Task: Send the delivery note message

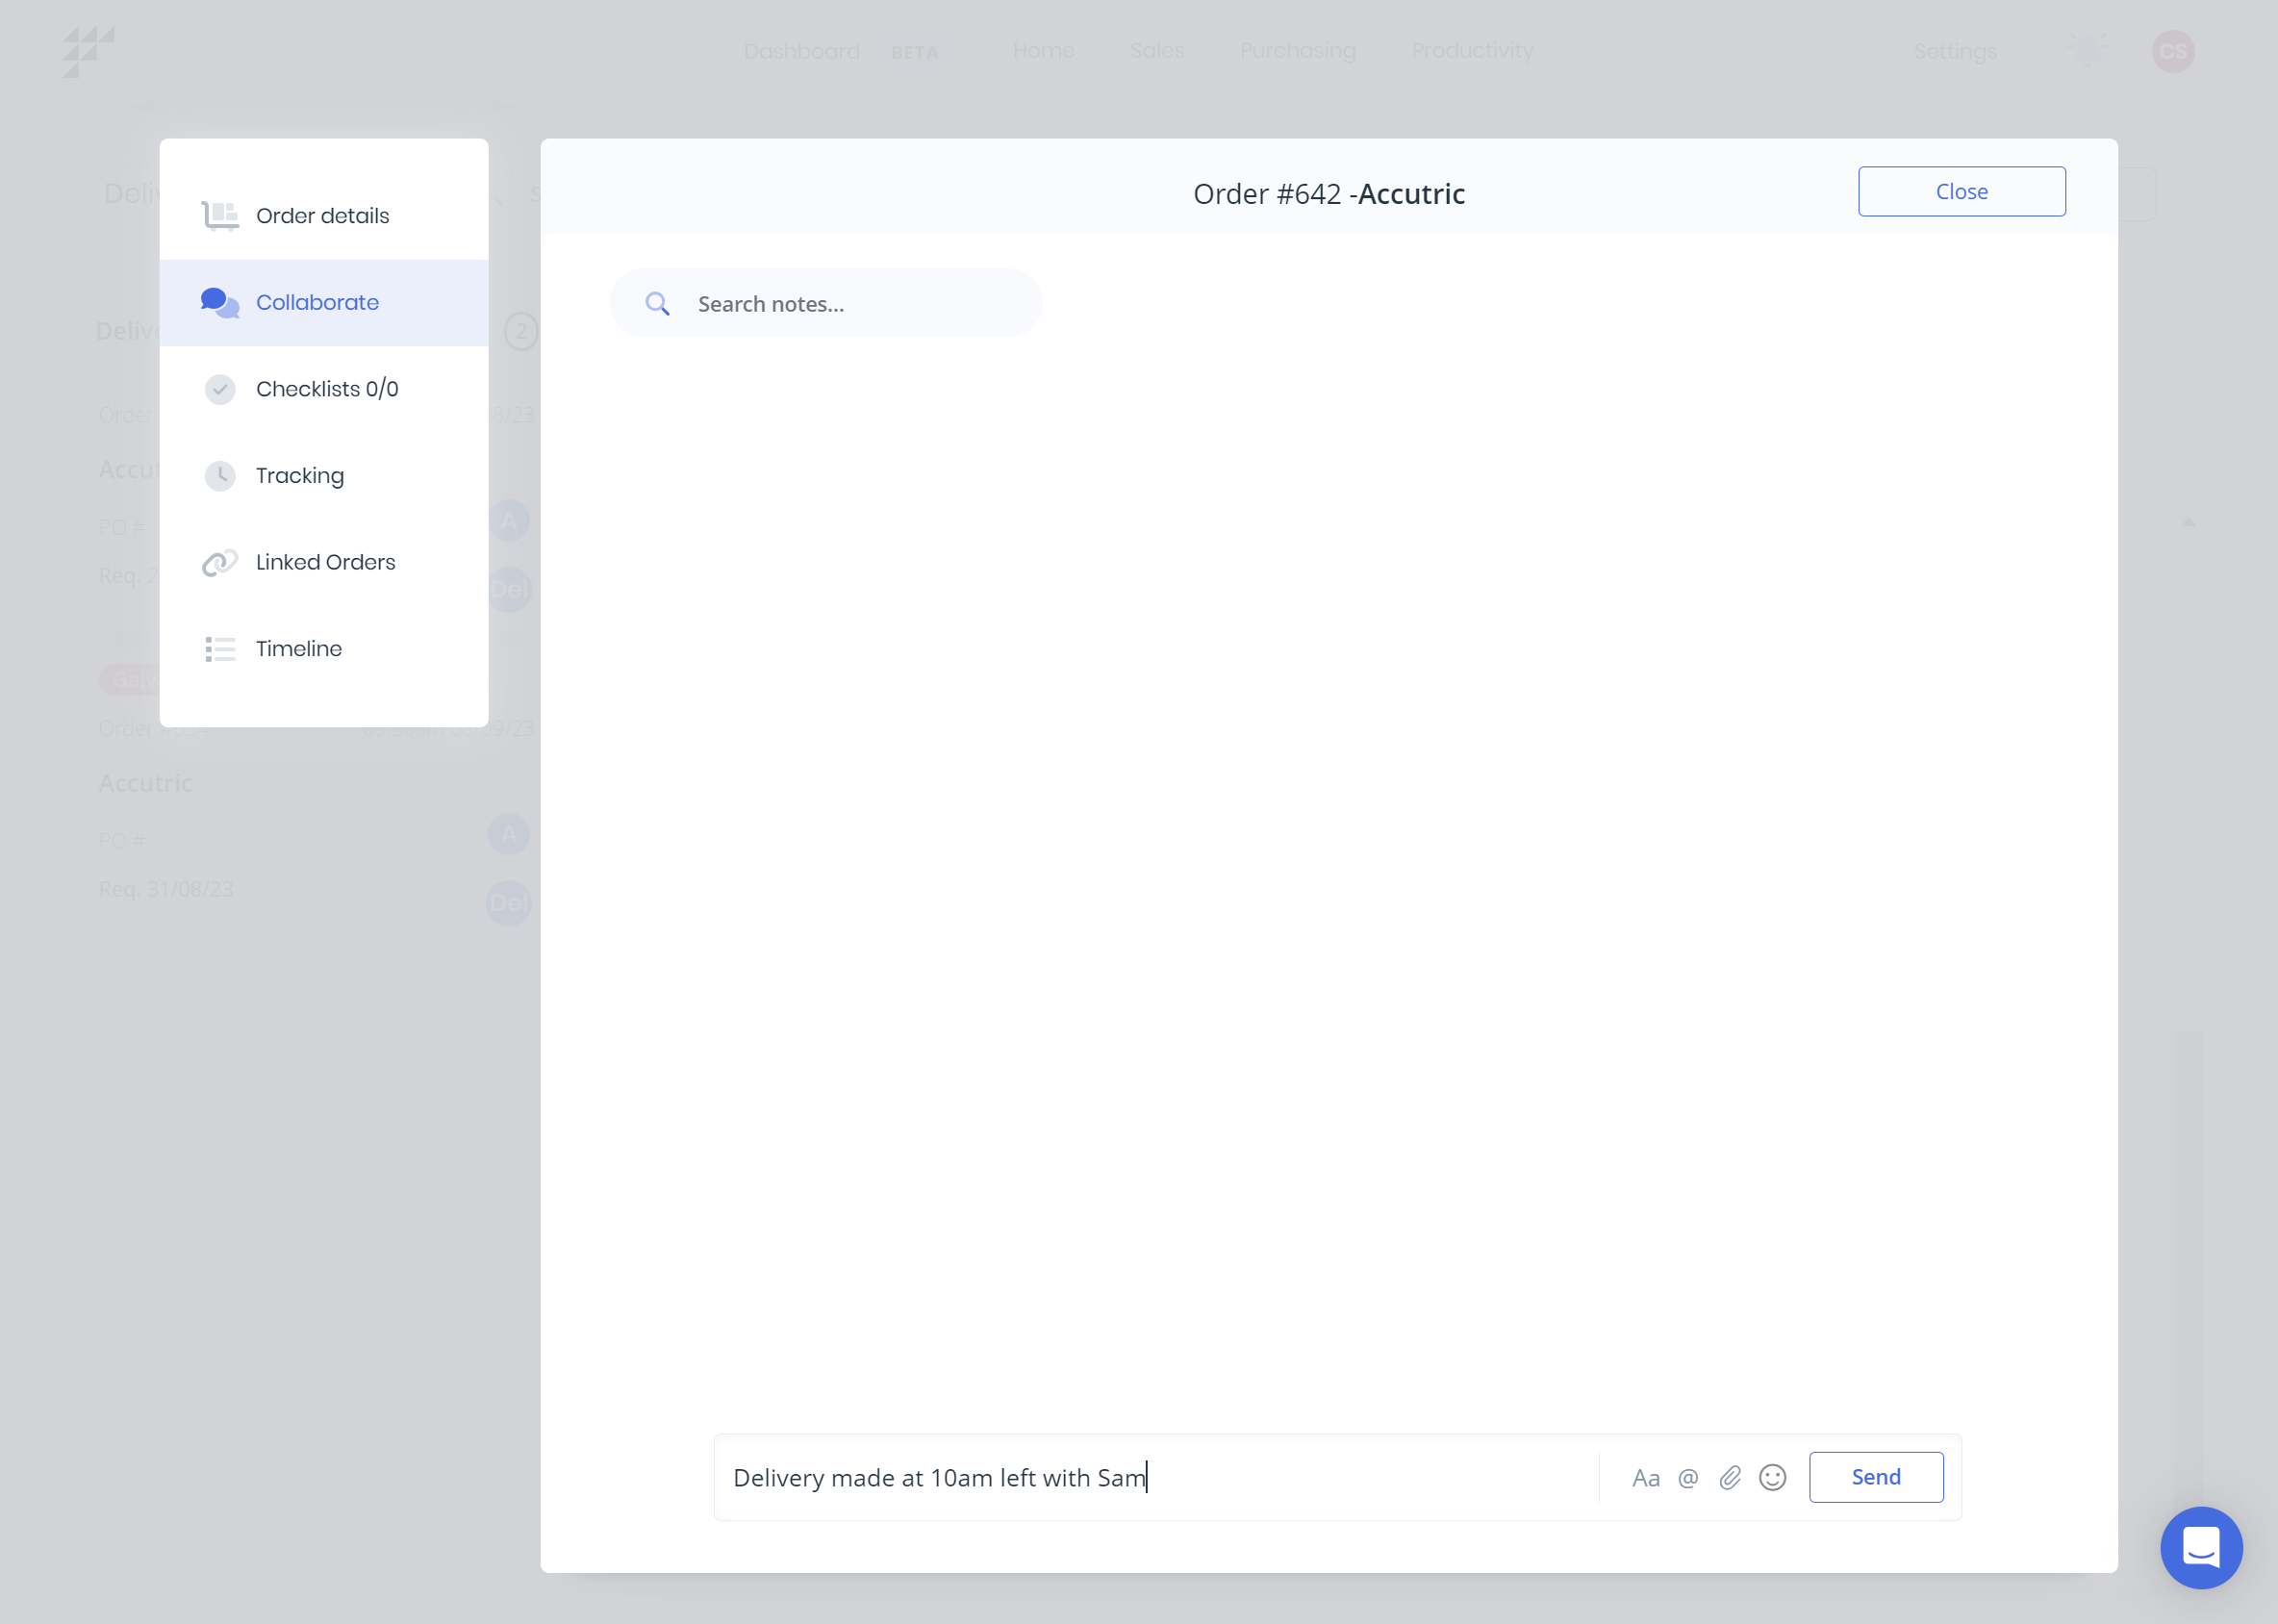Action: [x=1877, y=1477]
